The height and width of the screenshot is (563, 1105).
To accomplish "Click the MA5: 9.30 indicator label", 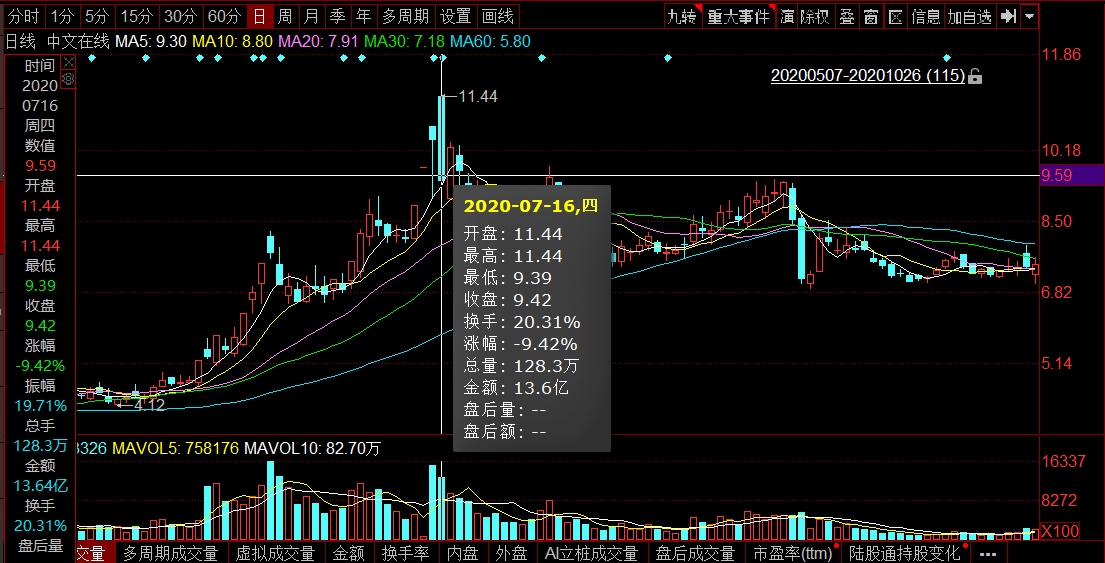I will coord(151,42).
